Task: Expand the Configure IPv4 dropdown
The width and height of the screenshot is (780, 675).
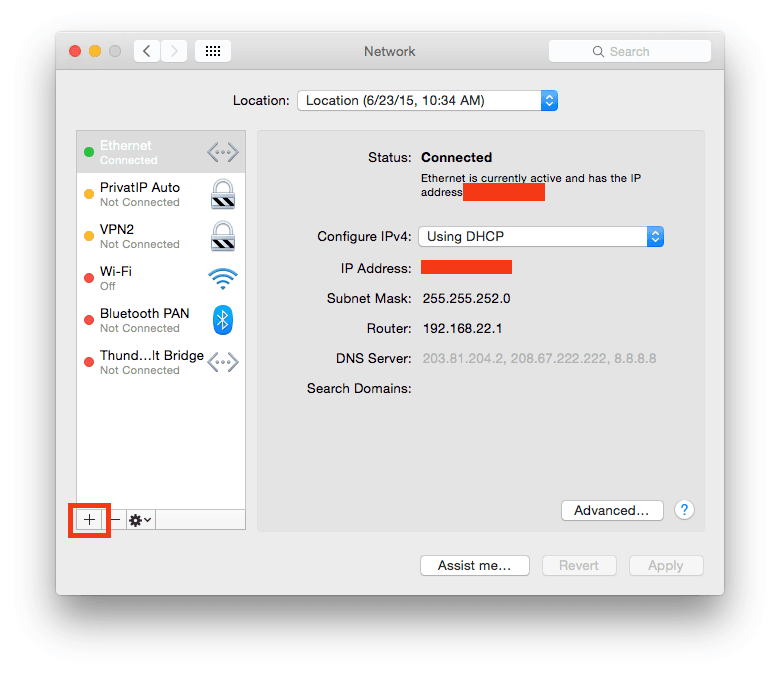Action: click(540, 237)
